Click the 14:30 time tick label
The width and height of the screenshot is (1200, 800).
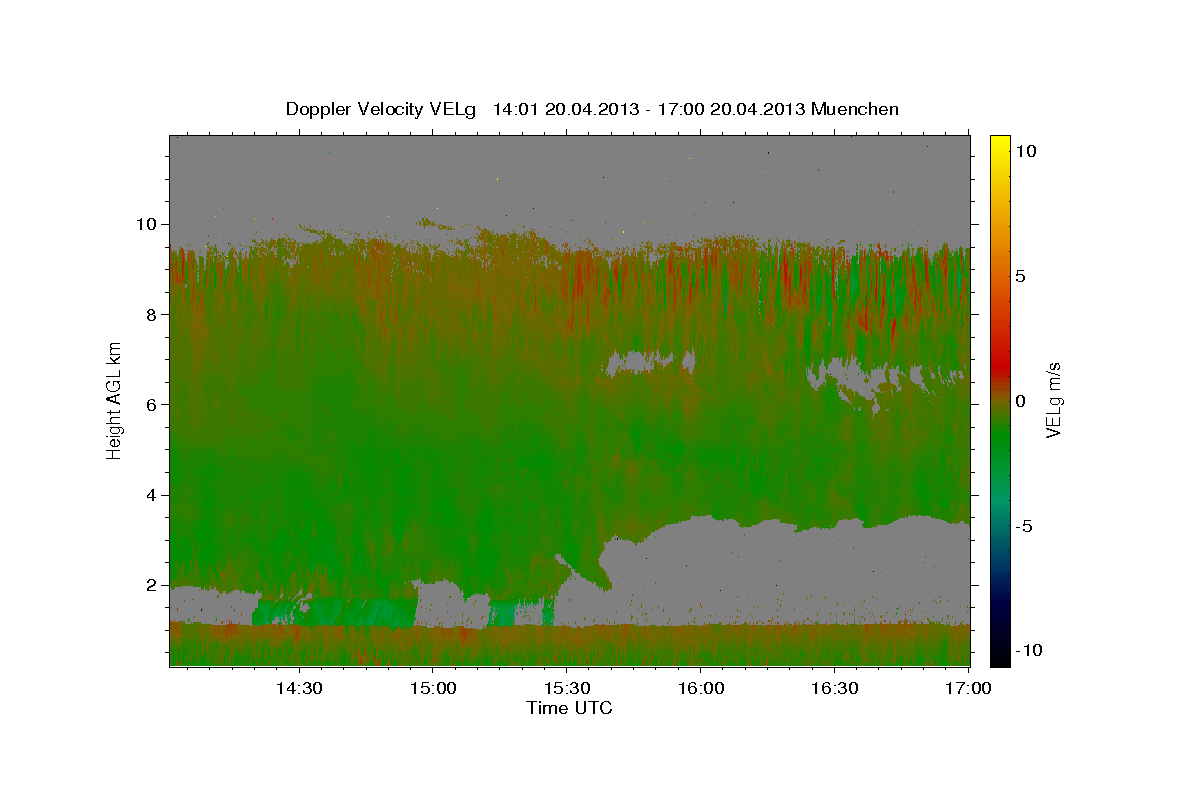click(x=299, y=689)
